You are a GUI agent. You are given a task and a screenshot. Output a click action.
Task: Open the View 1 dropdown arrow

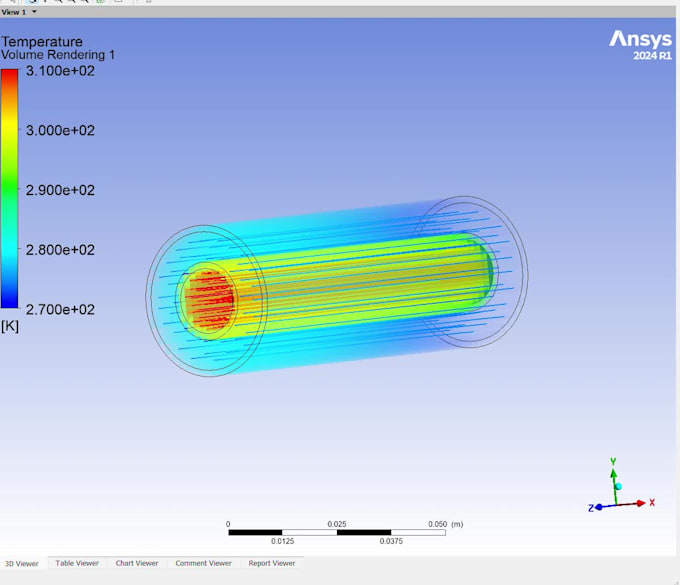click(x=34, y=12)
